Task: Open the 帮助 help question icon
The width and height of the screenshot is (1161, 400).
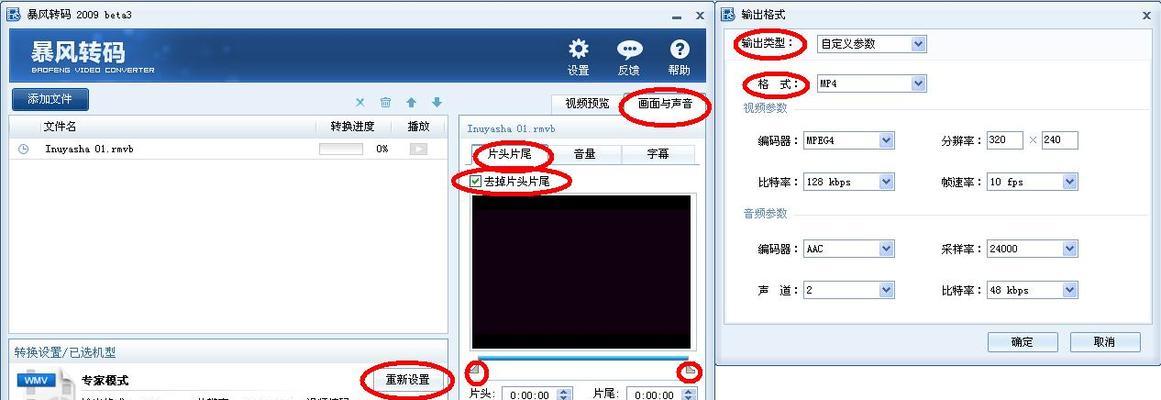Action: 679,50
